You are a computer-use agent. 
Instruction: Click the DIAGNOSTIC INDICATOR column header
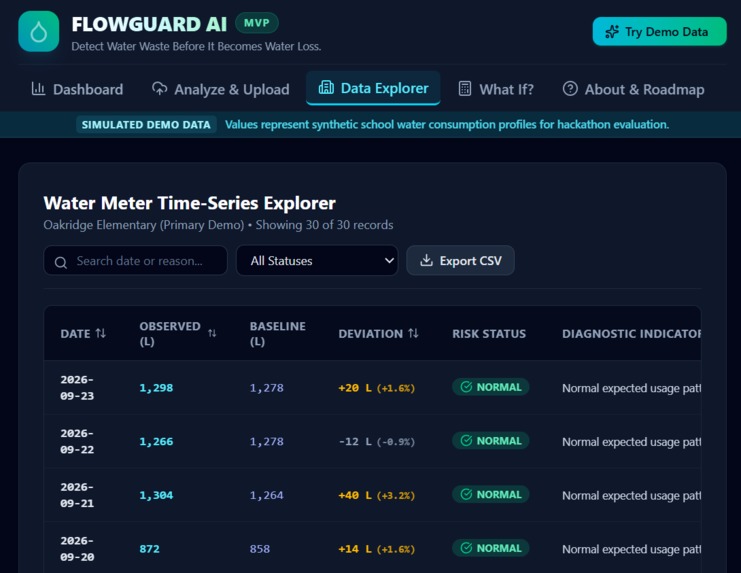[631, 334]
